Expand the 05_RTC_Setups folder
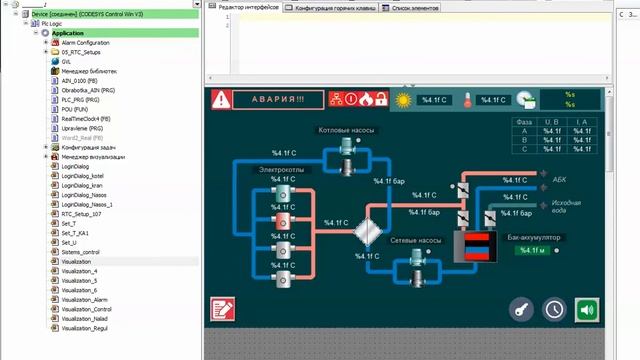Screen dimensions: 640x360 (x=46, y=52)
